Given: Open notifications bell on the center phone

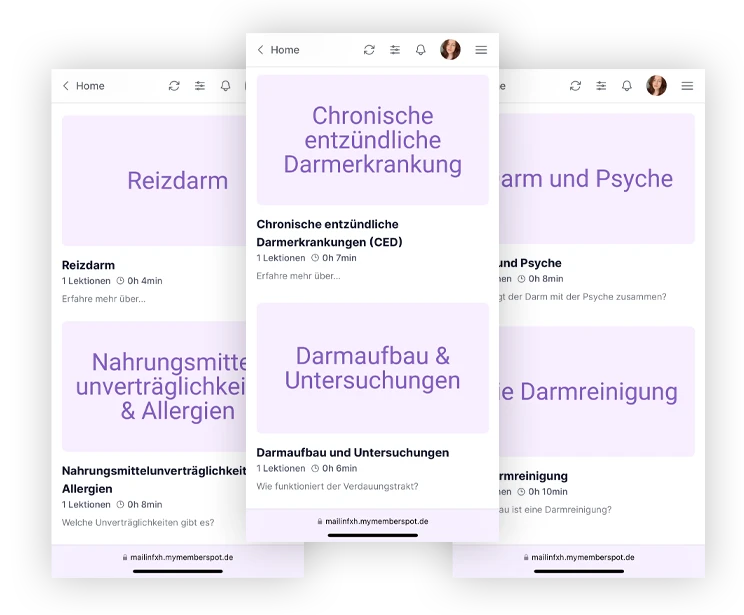Looking at the screenshot, I should [x=421, y=50].
